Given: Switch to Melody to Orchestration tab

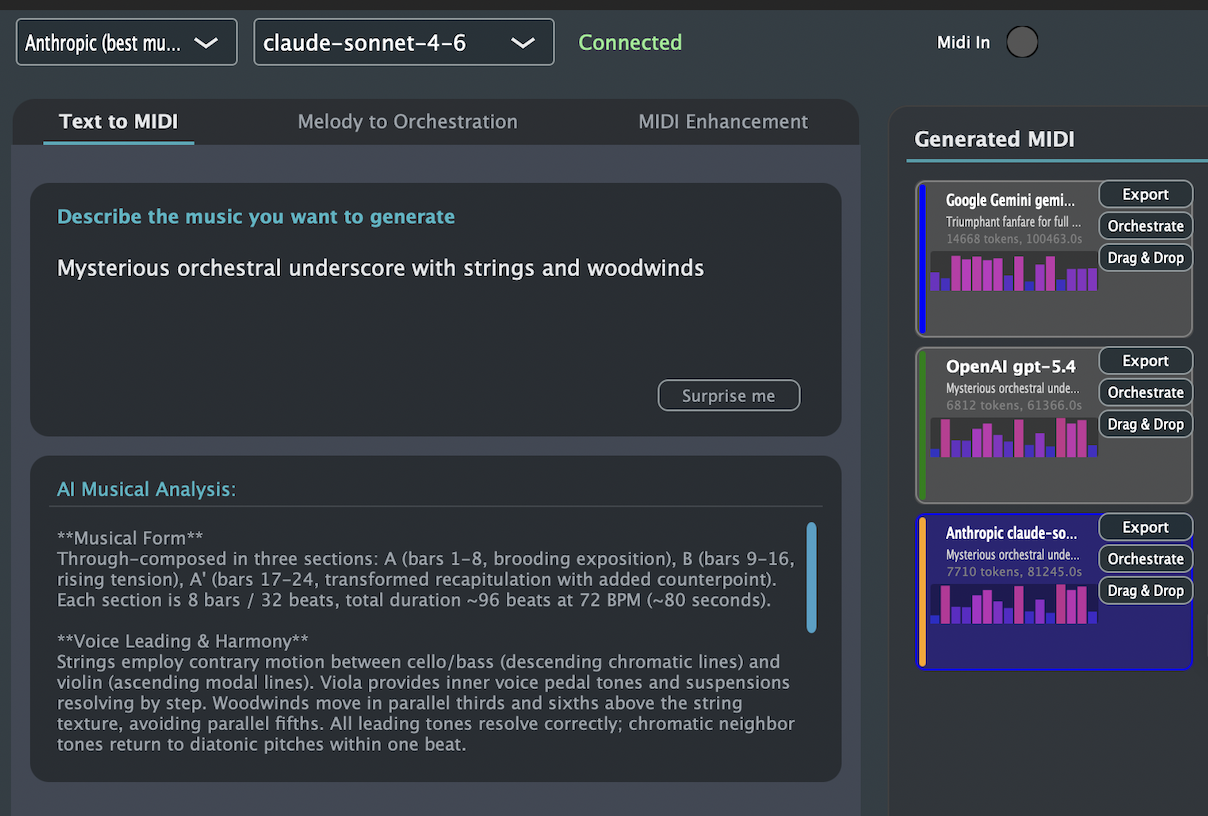Looking at the screenshot, I should [x=408, y=122].
